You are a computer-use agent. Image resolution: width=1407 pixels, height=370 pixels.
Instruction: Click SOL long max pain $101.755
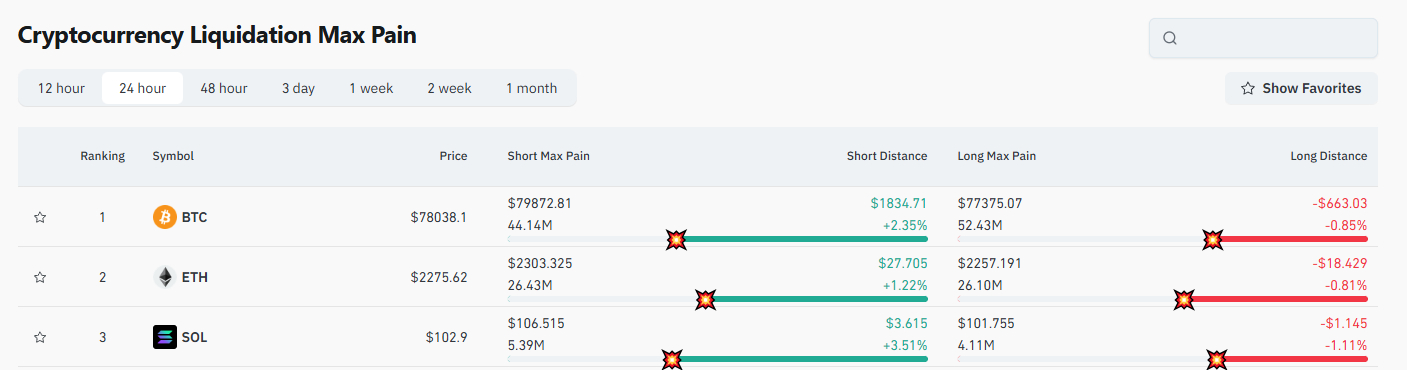tap(986, 323)
